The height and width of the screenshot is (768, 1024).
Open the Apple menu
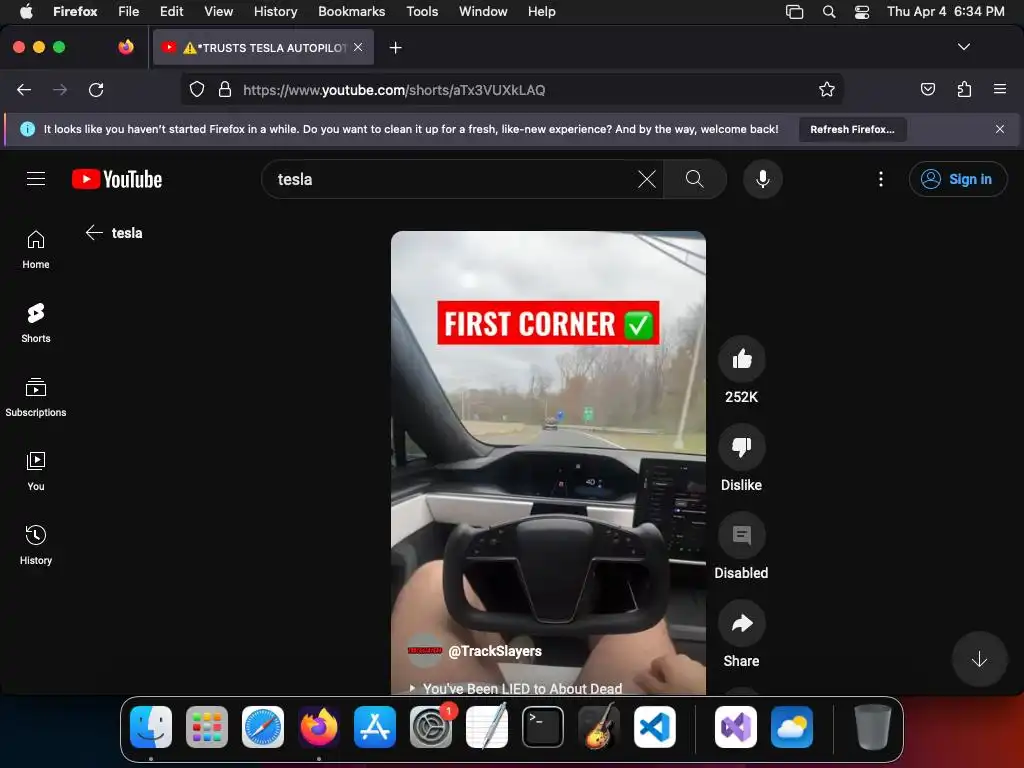[26, 11]
